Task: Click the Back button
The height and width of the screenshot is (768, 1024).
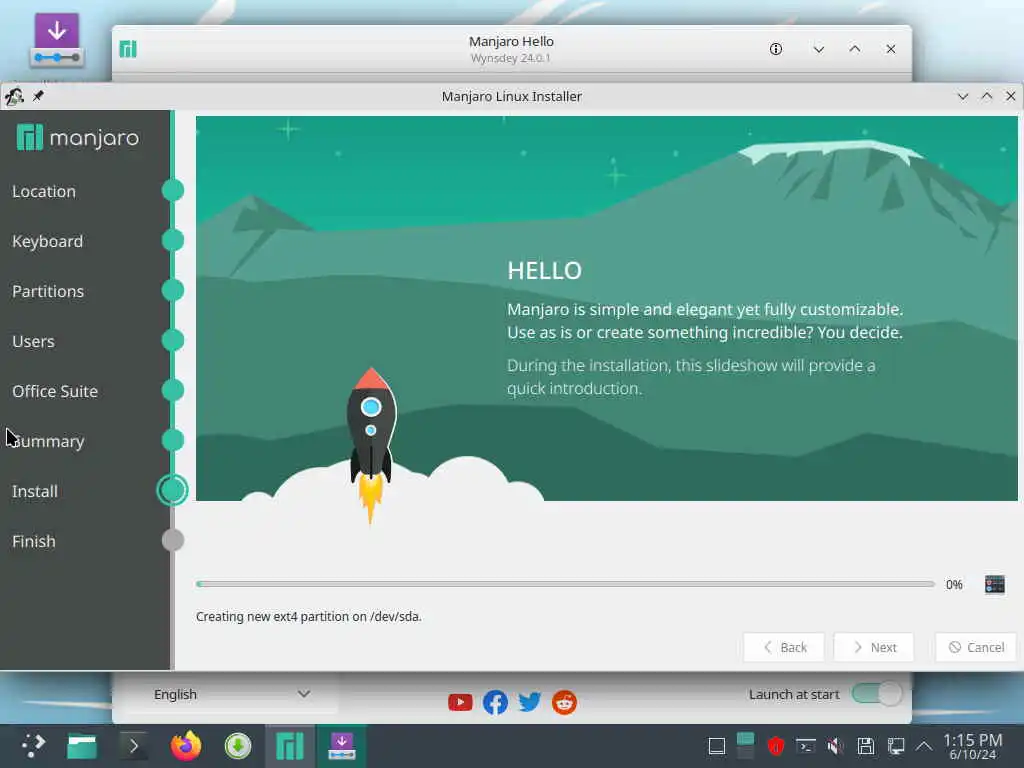Action: pos(784,647)
